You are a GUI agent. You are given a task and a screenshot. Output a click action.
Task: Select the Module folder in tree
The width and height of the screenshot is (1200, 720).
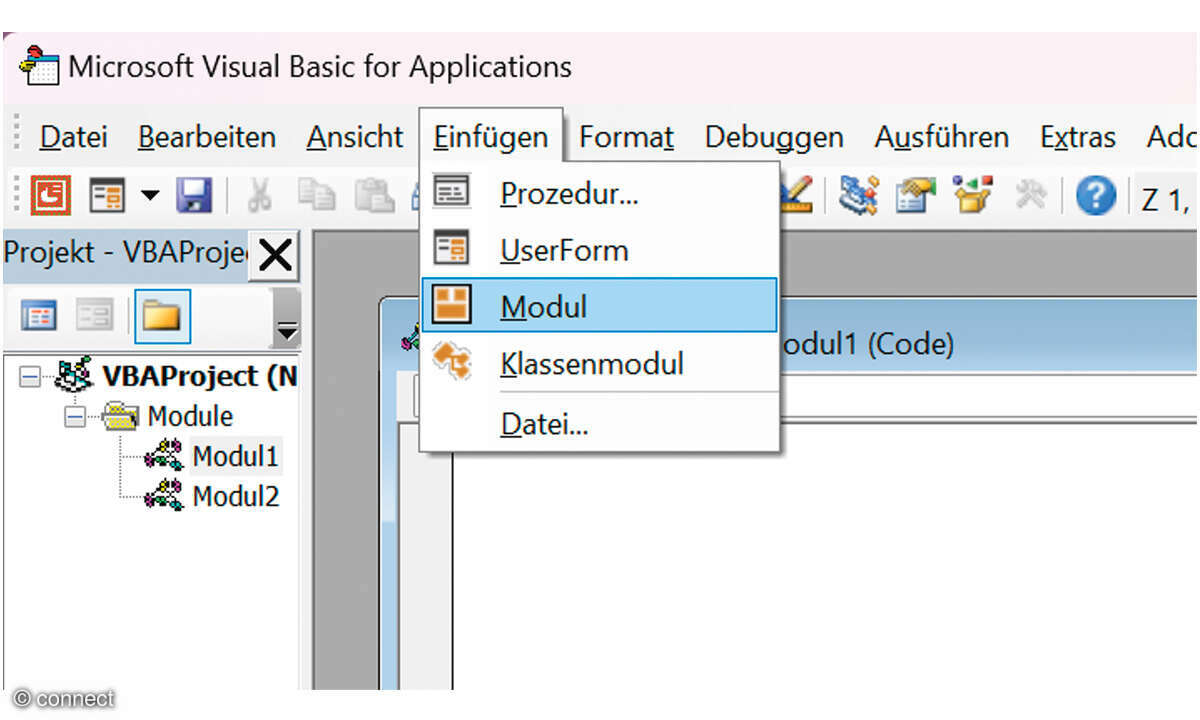point(190,416)
